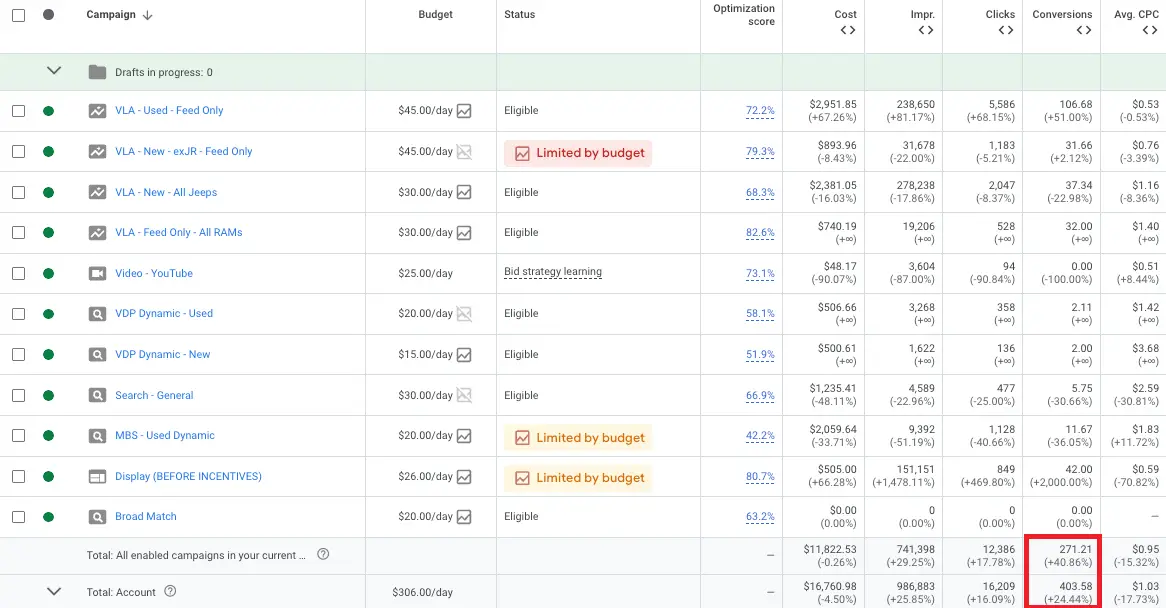
Task: Click the campaign type icon for VLA - New - All Jeeps
Action: point(97,193)
